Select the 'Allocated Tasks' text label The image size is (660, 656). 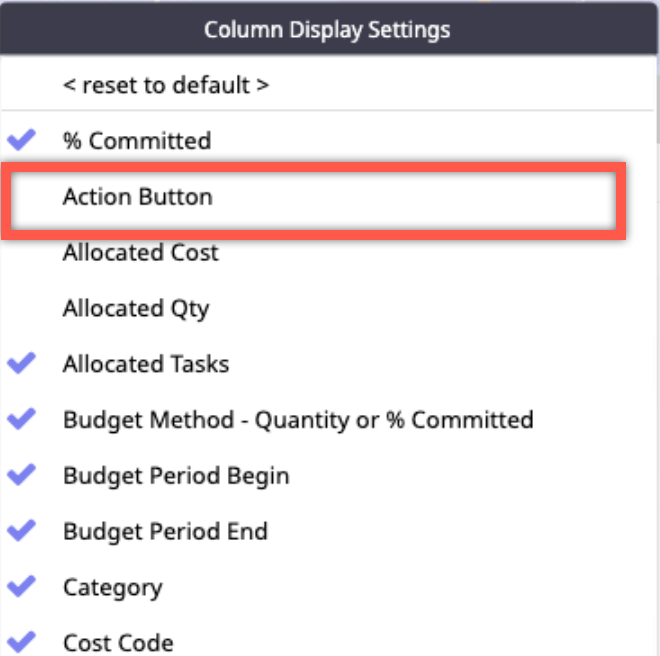tap(146, 364)
